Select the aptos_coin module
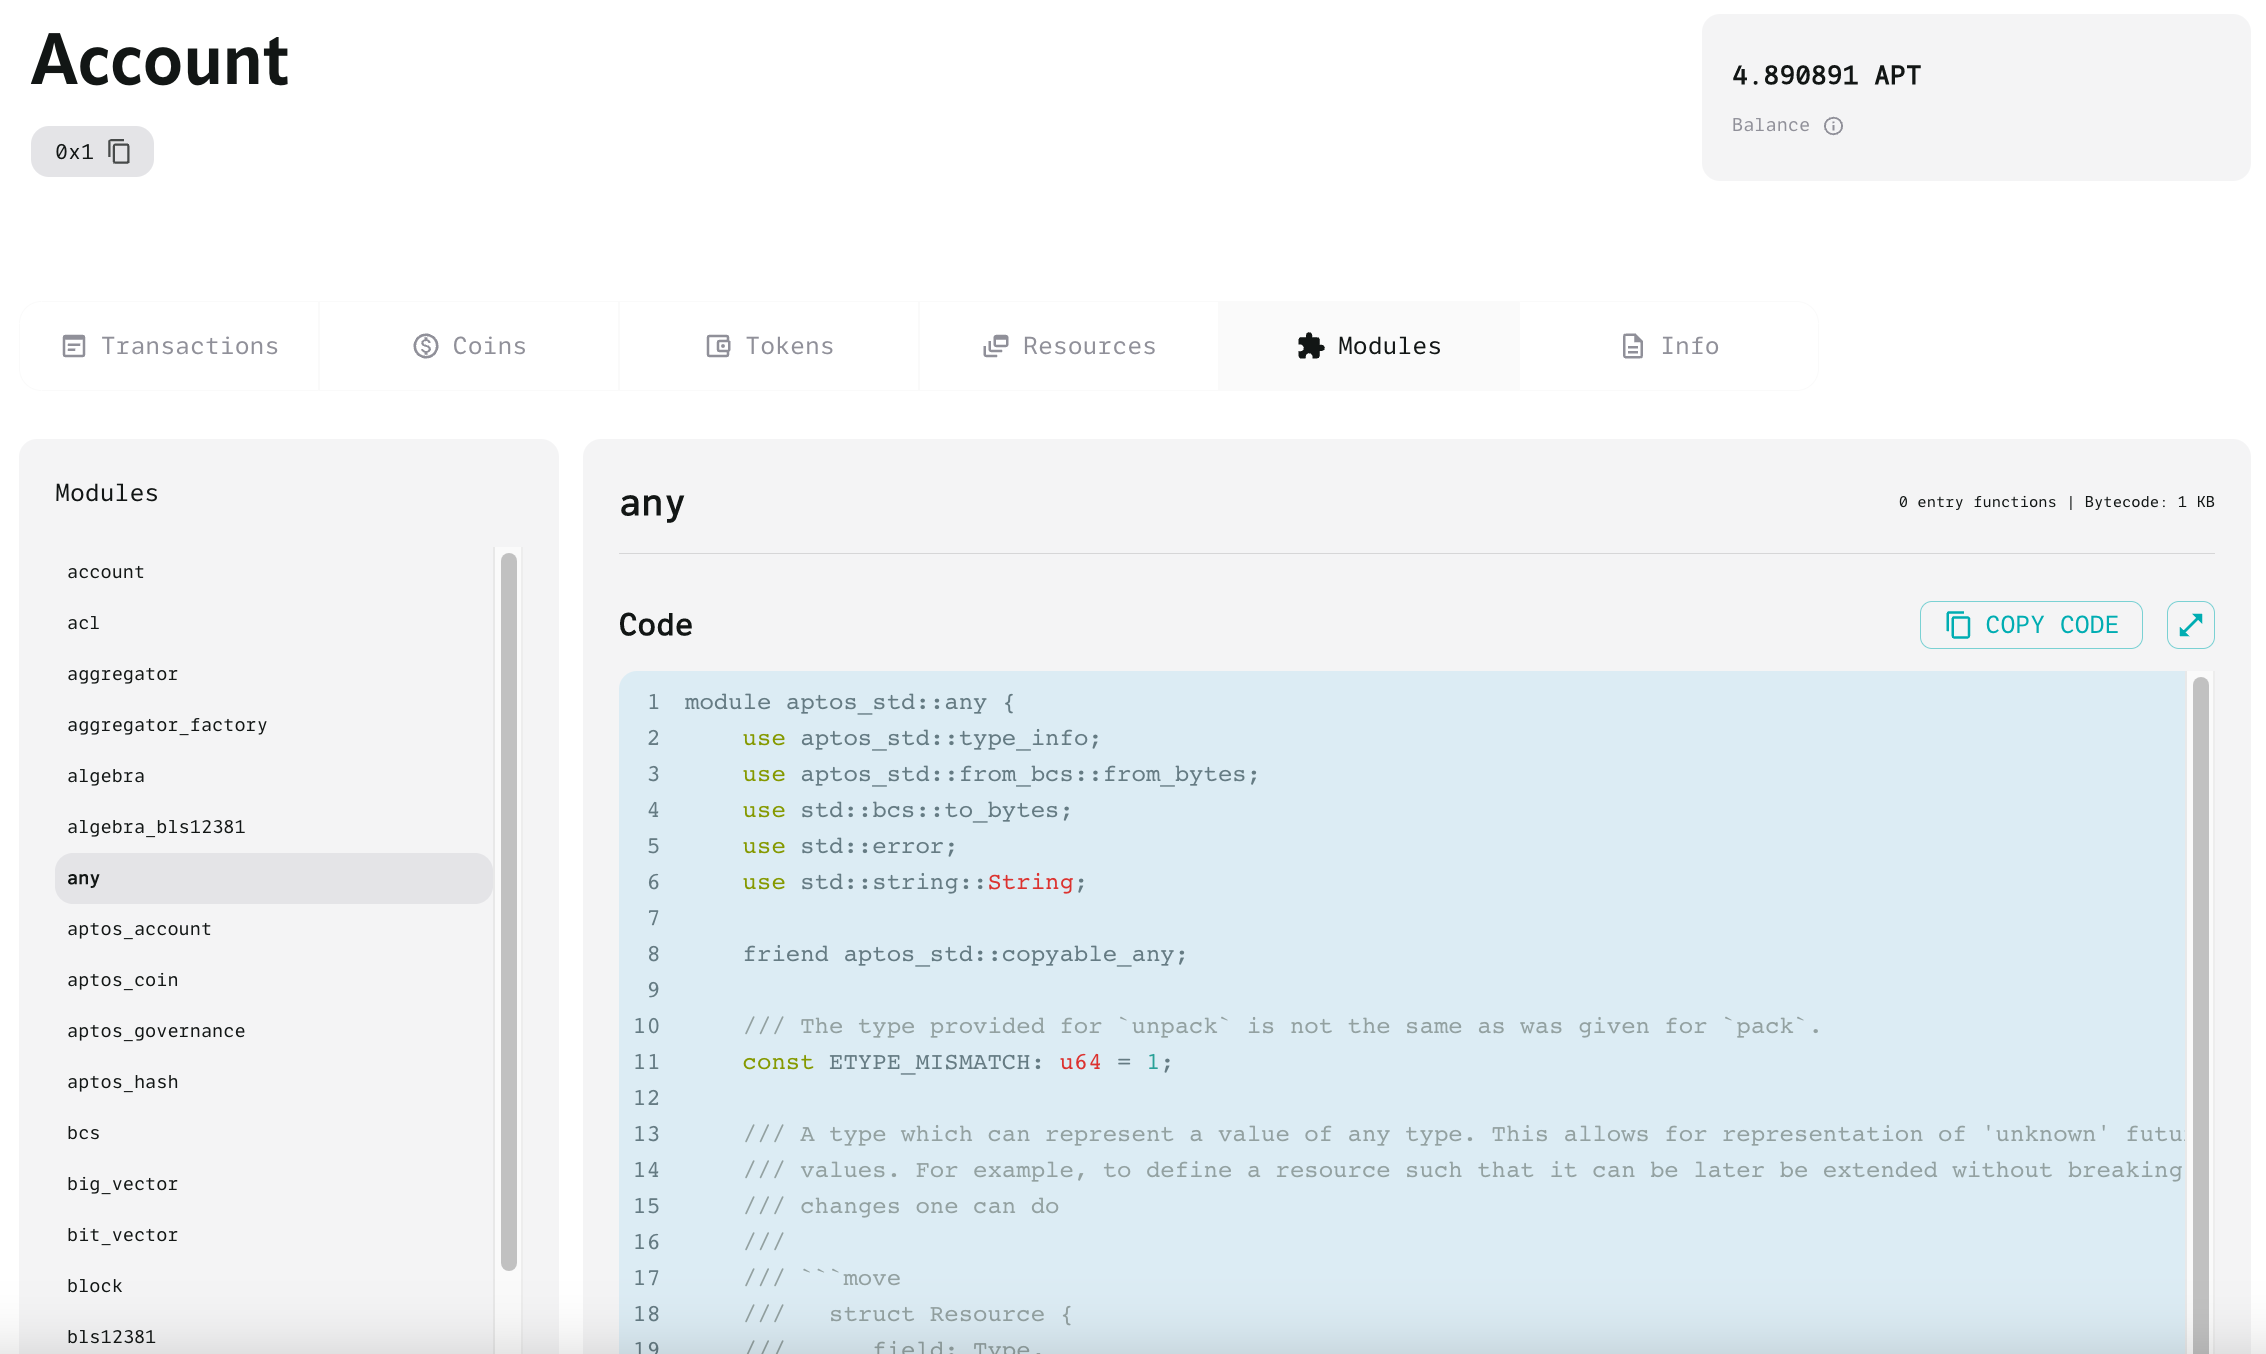The image size is (2266, 1354). tap(122, 978)
